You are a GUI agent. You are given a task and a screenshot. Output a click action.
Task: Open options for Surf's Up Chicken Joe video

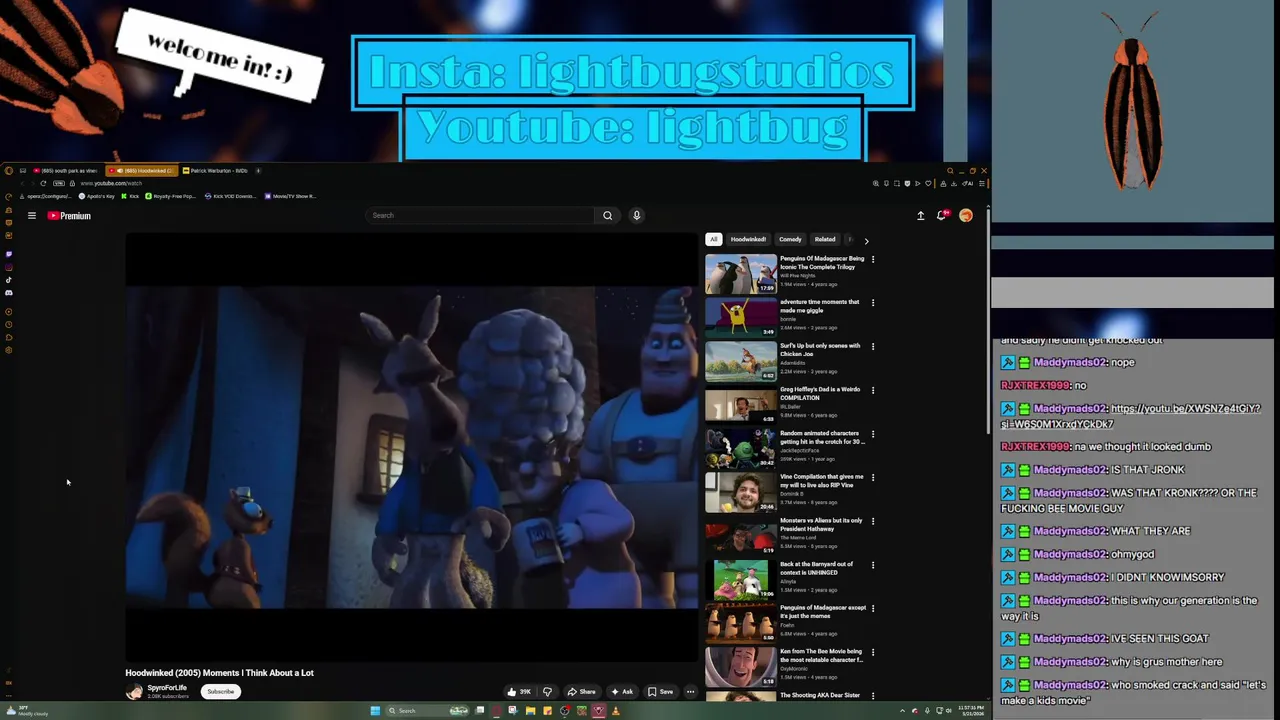tap(873, 347)
